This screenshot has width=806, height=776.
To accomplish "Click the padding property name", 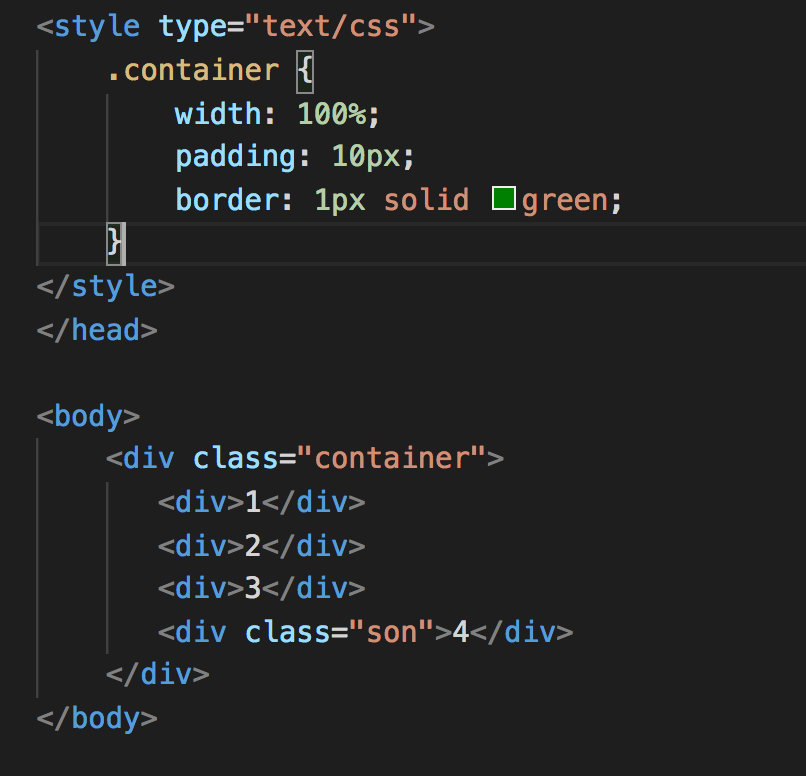I will pos(235,157).
